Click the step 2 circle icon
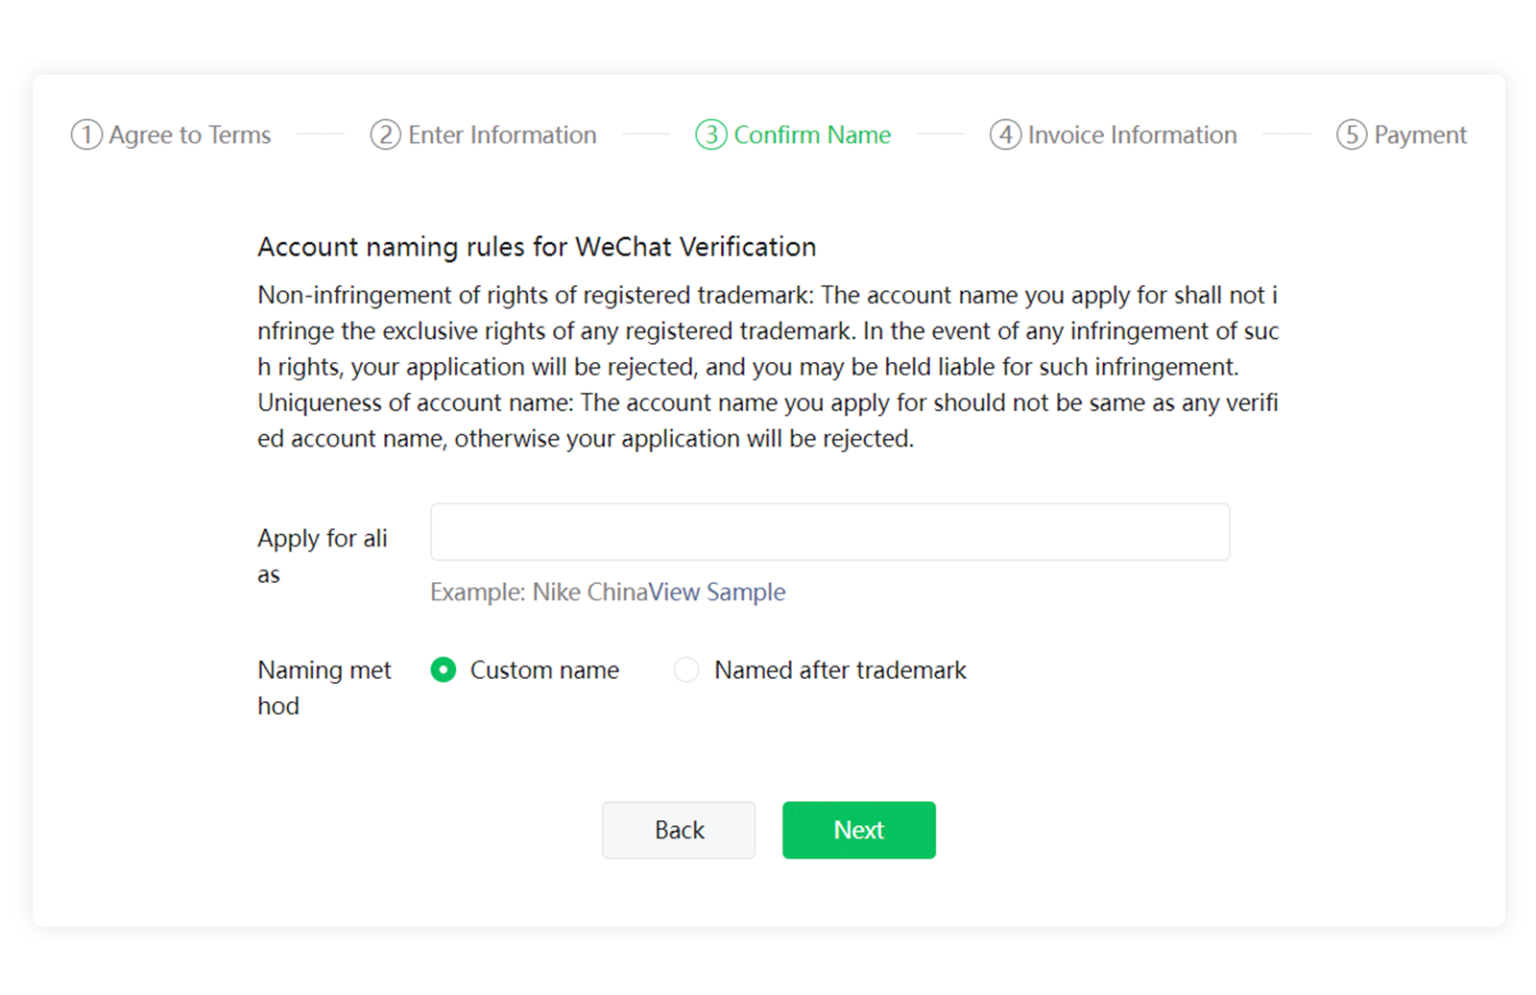 coord(385,134)
